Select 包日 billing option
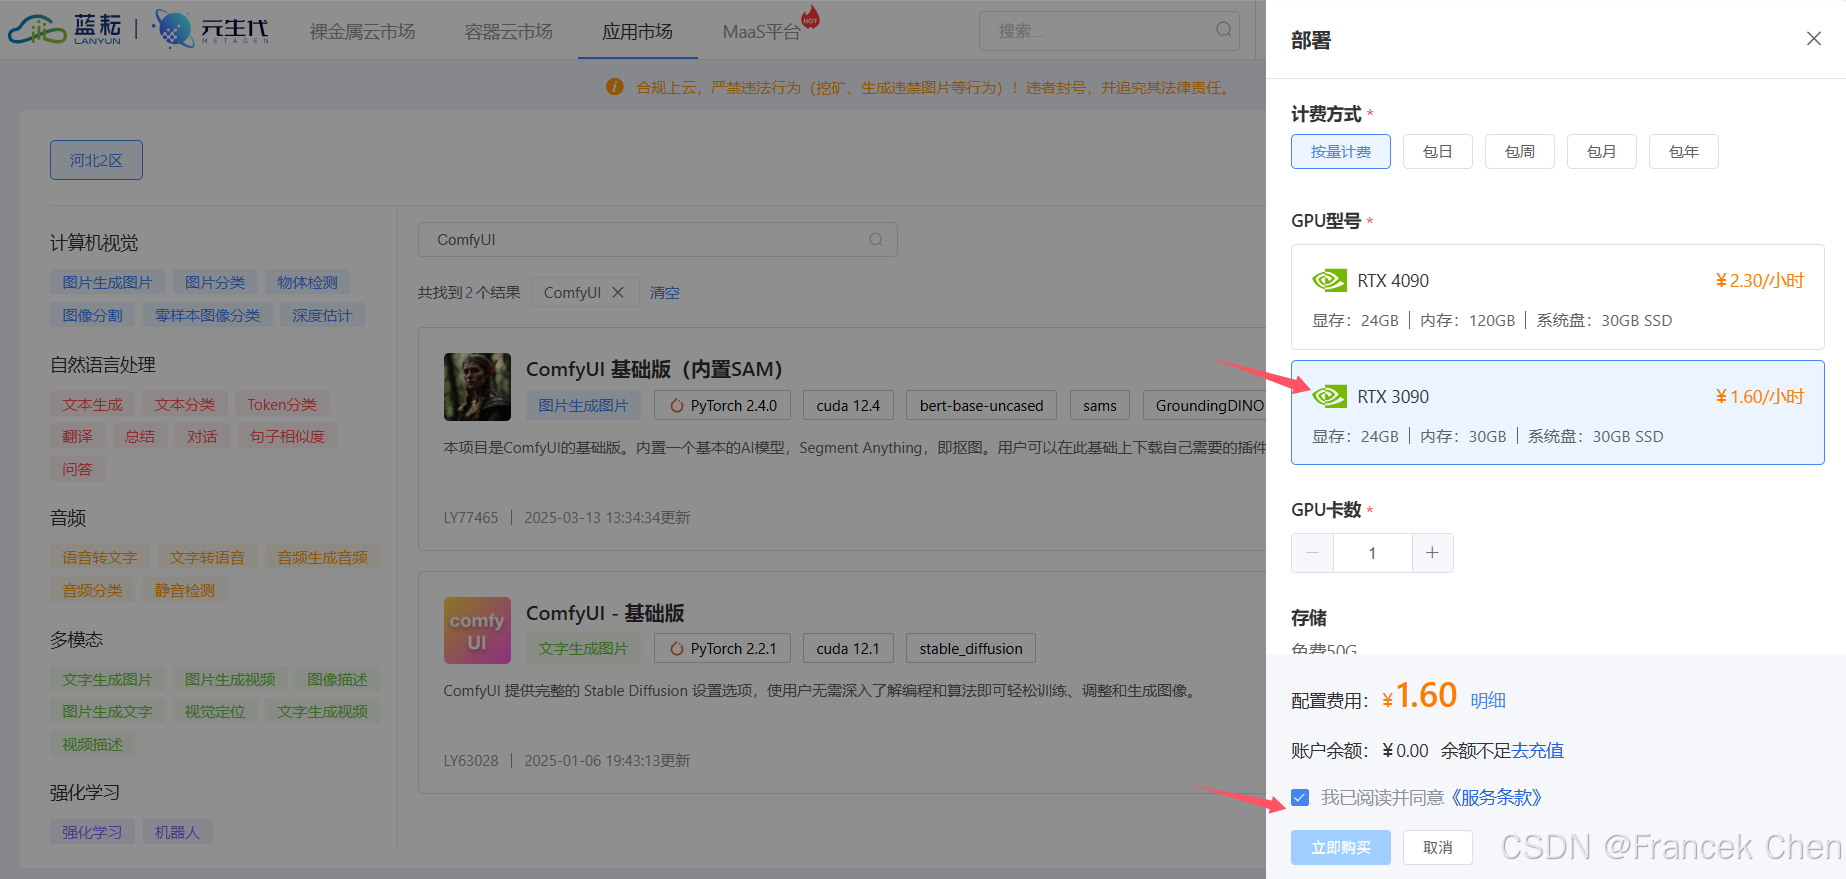The image size is (1846, 879). (x=1437, y=152)
